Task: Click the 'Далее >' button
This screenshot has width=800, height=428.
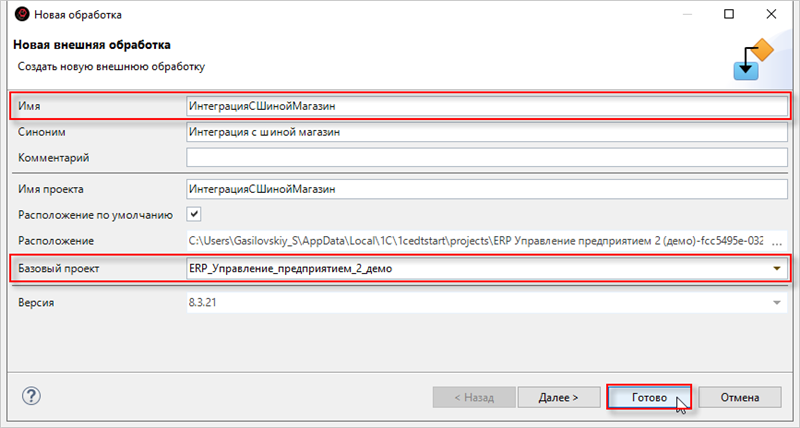Action: pos(558,397)
